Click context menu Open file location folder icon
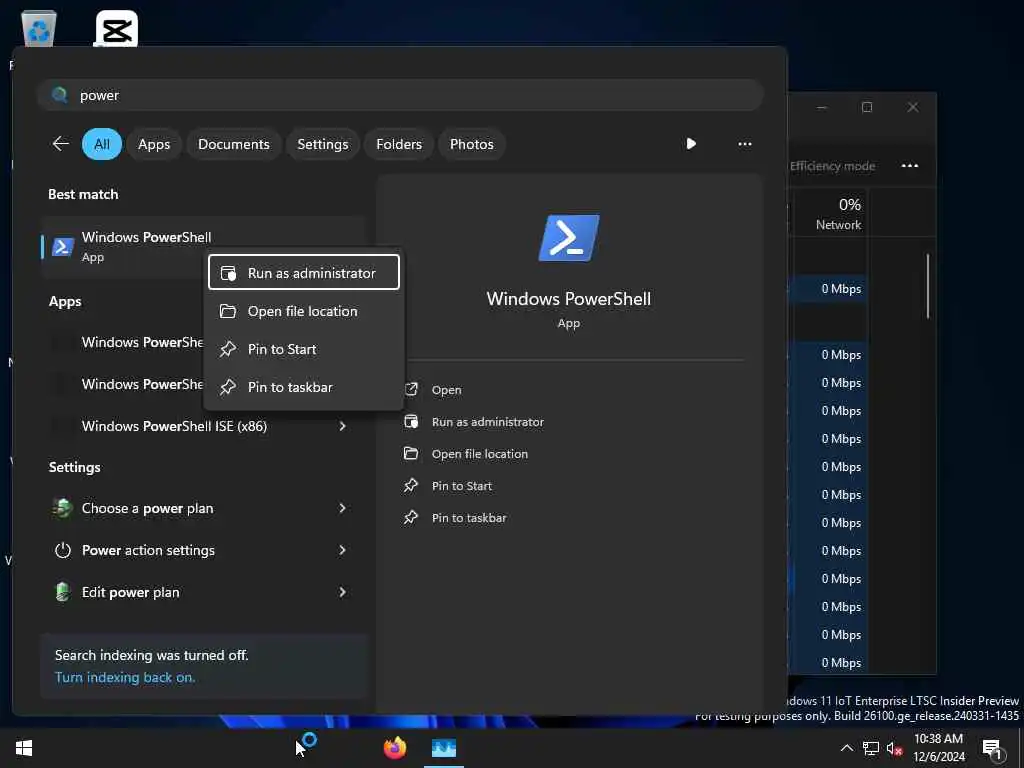Screen dimensions: 1024x768 tap(228, 311)
